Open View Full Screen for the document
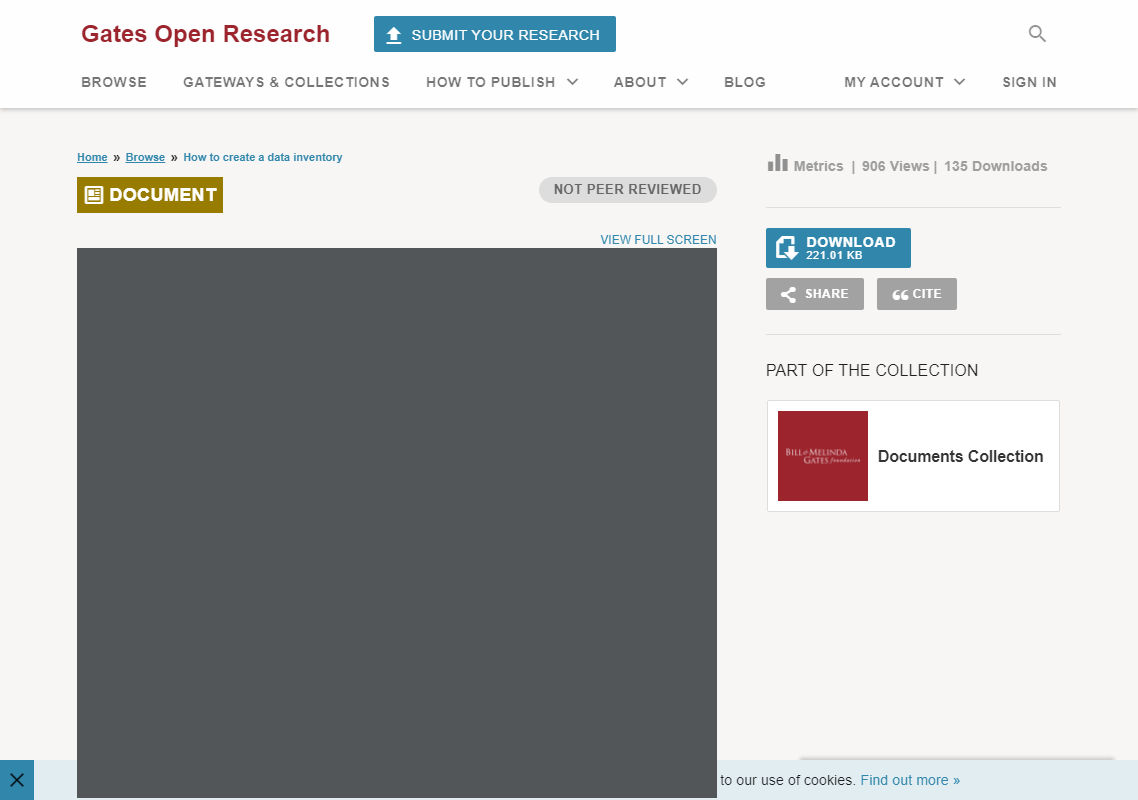 (x=658, y=239)
